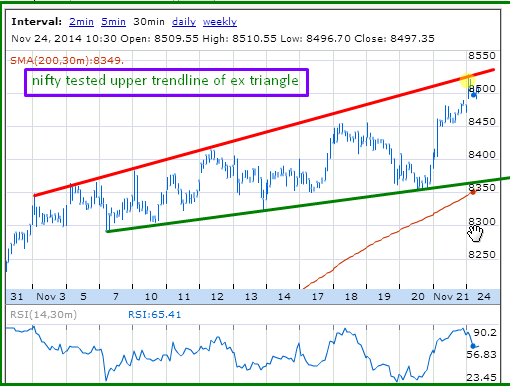Click the Close: 8497.35 readout
The image size is (510, 386).
tap(395, 39)
